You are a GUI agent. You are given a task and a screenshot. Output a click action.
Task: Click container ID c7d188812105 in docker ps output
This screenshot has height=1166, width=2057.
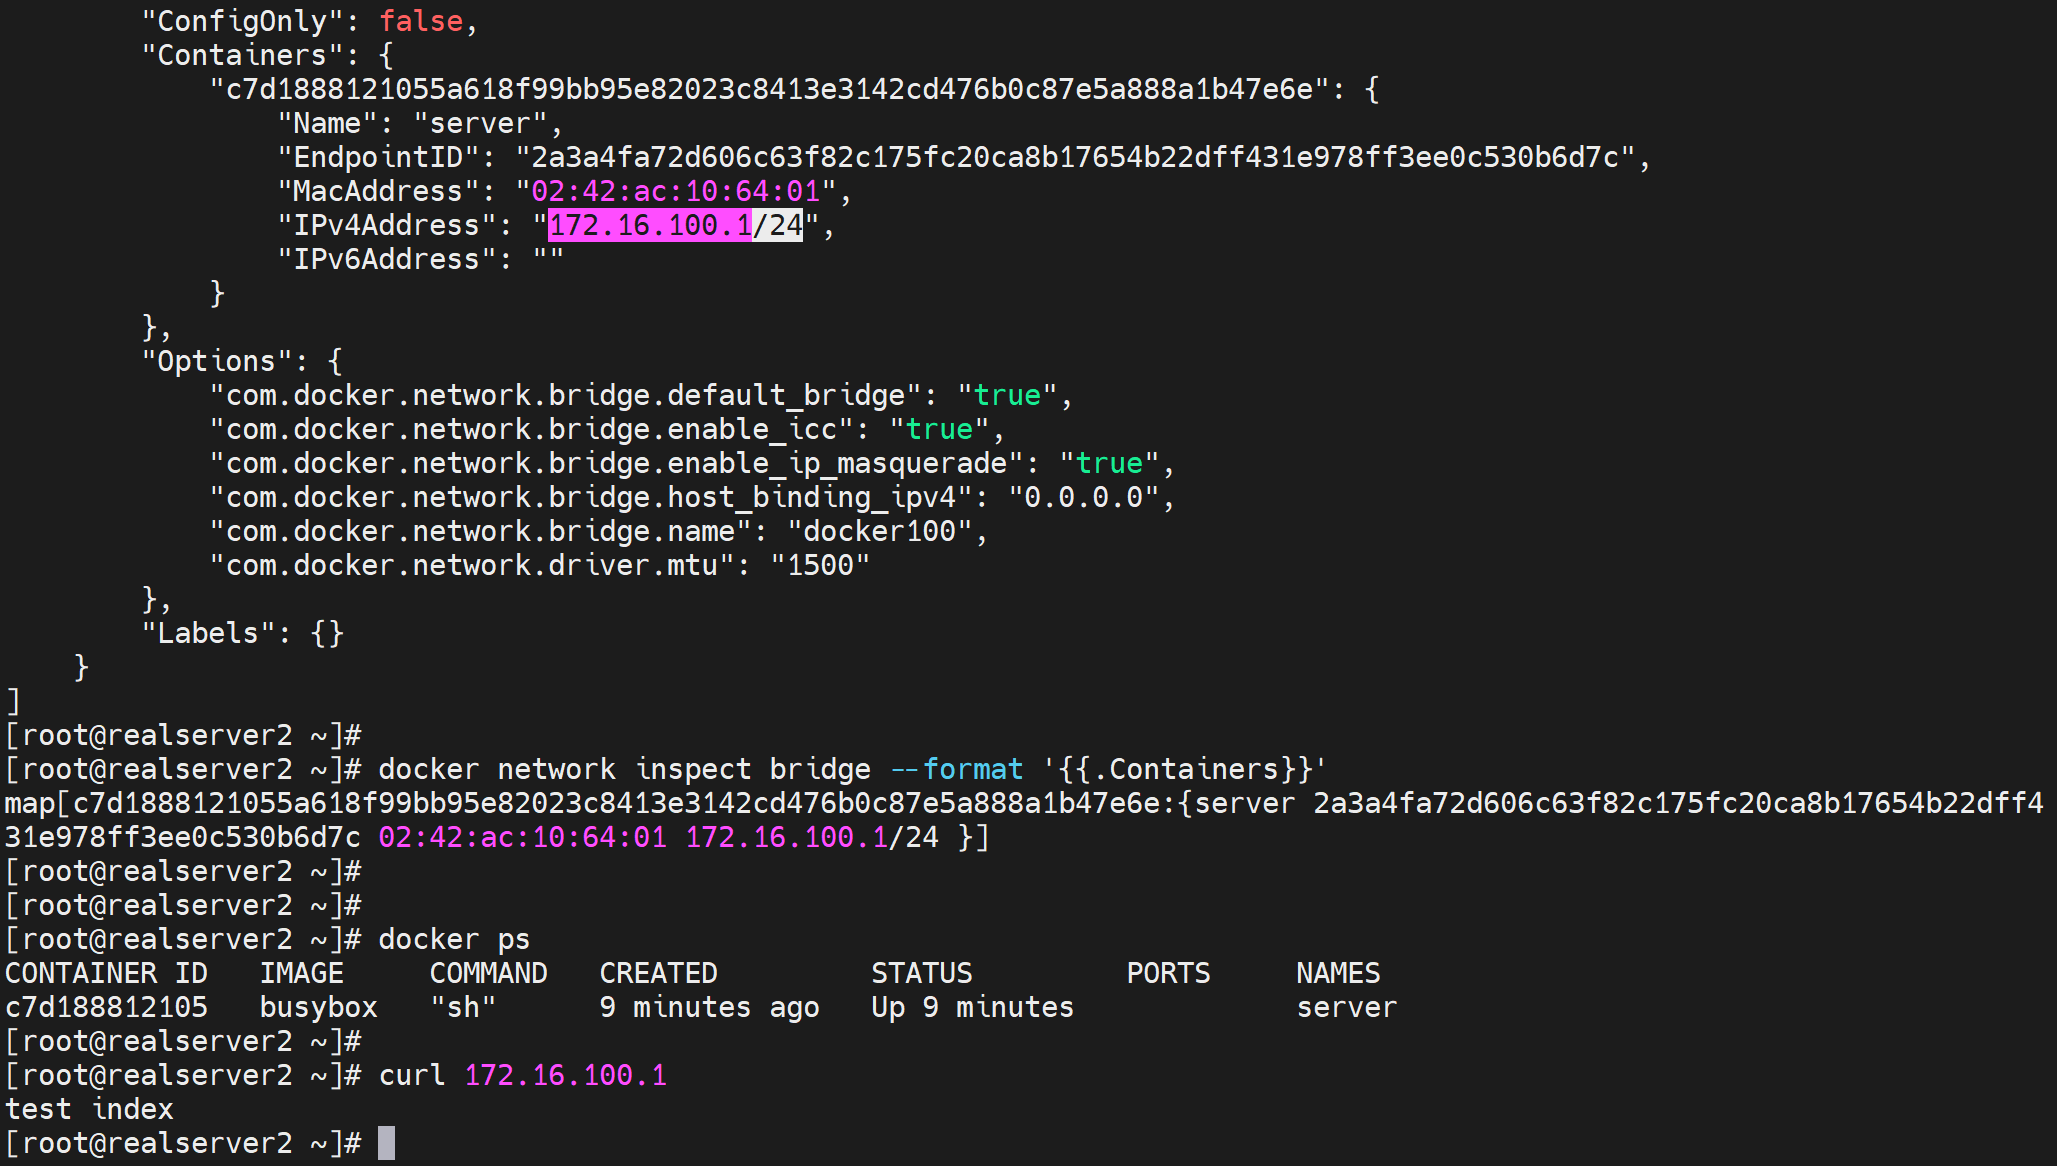(x=106, y=1007)
